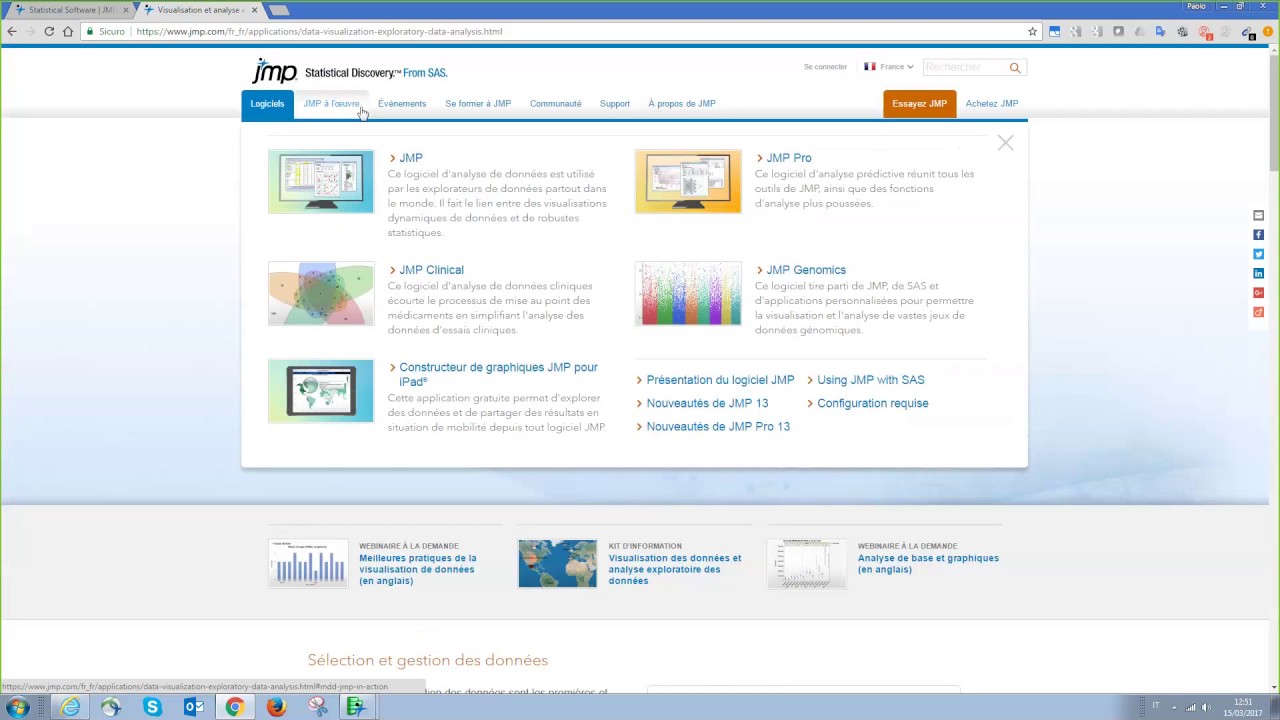Click the Essayez JMP button
This screenshot has height=720, width=1280.
pos(919,104)
